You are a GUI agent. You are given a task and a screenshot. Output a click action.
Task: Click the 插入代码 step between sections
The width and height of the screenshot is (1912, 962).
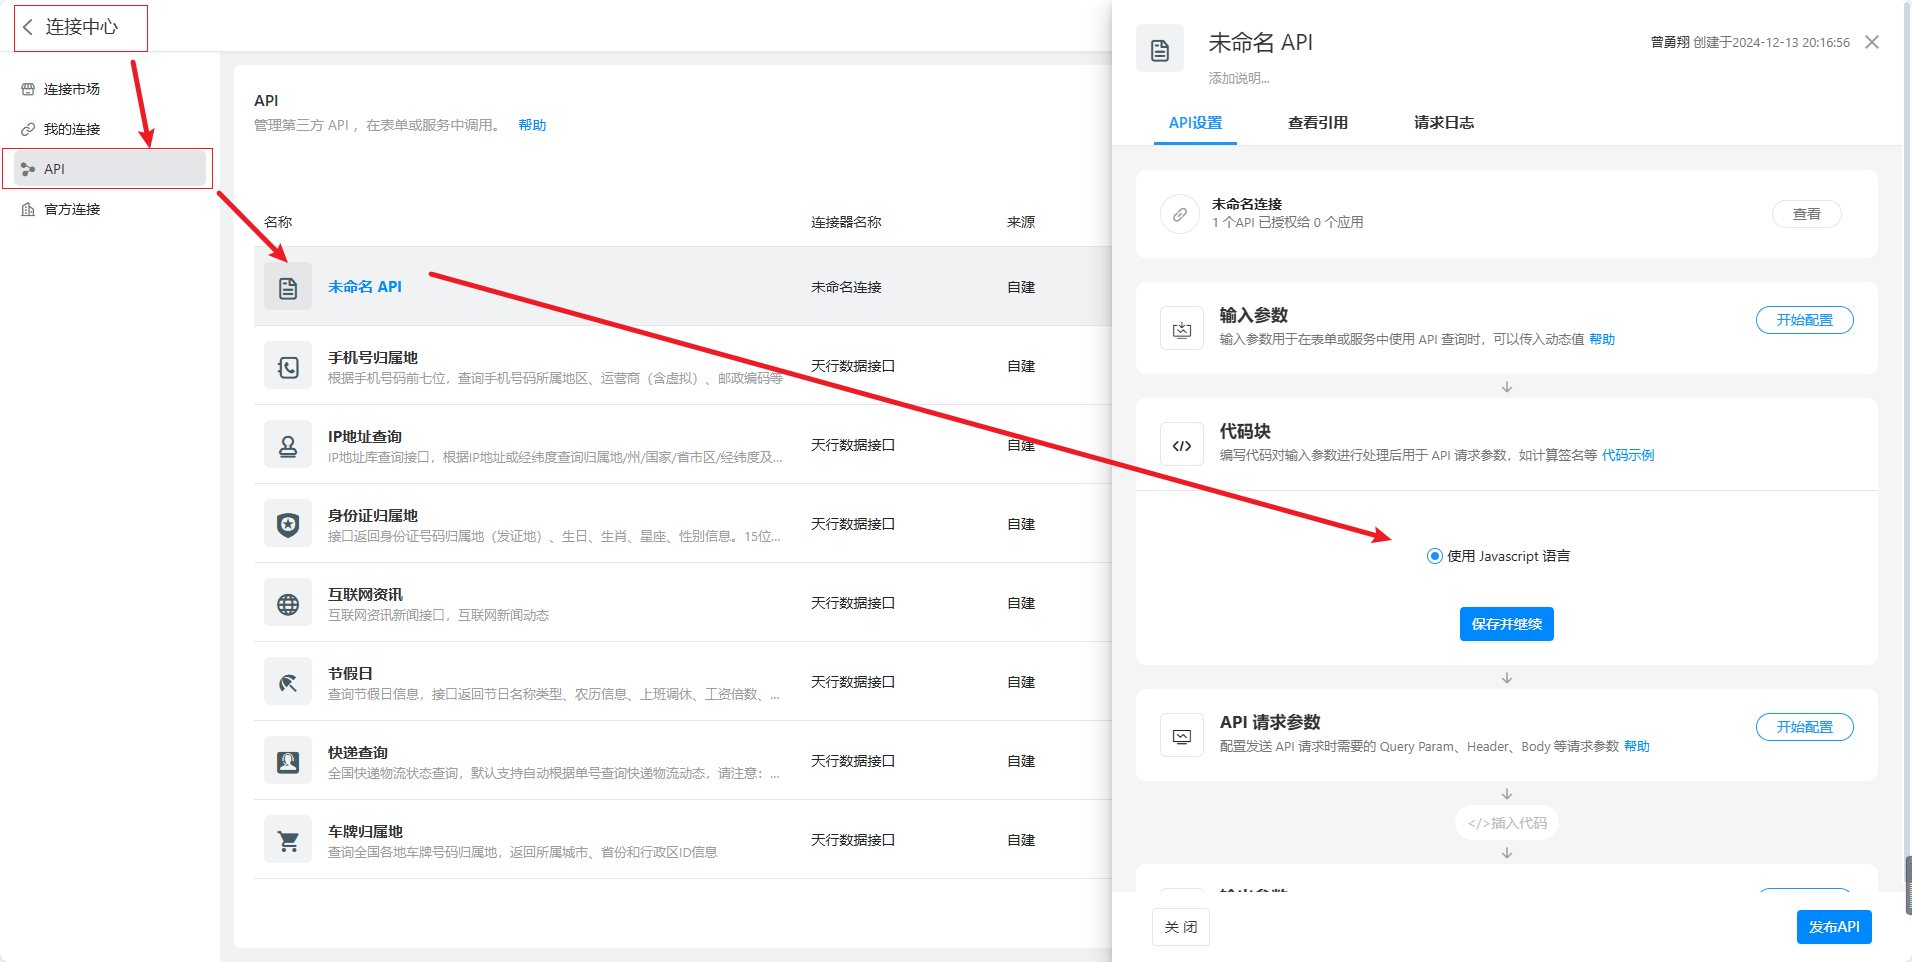click(x=1506, y=823)
